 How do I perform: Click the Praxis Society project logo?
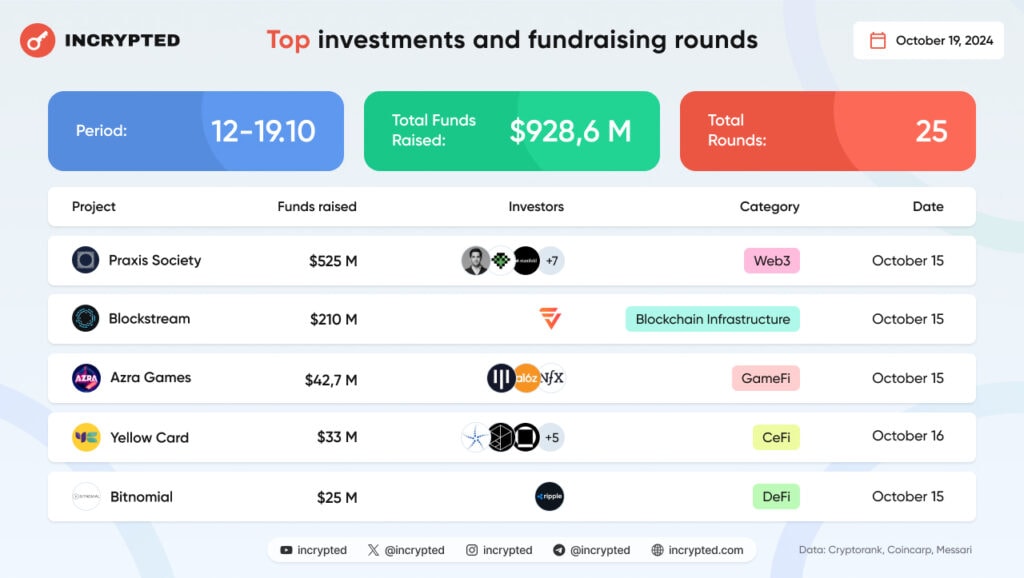coord(86,260)
